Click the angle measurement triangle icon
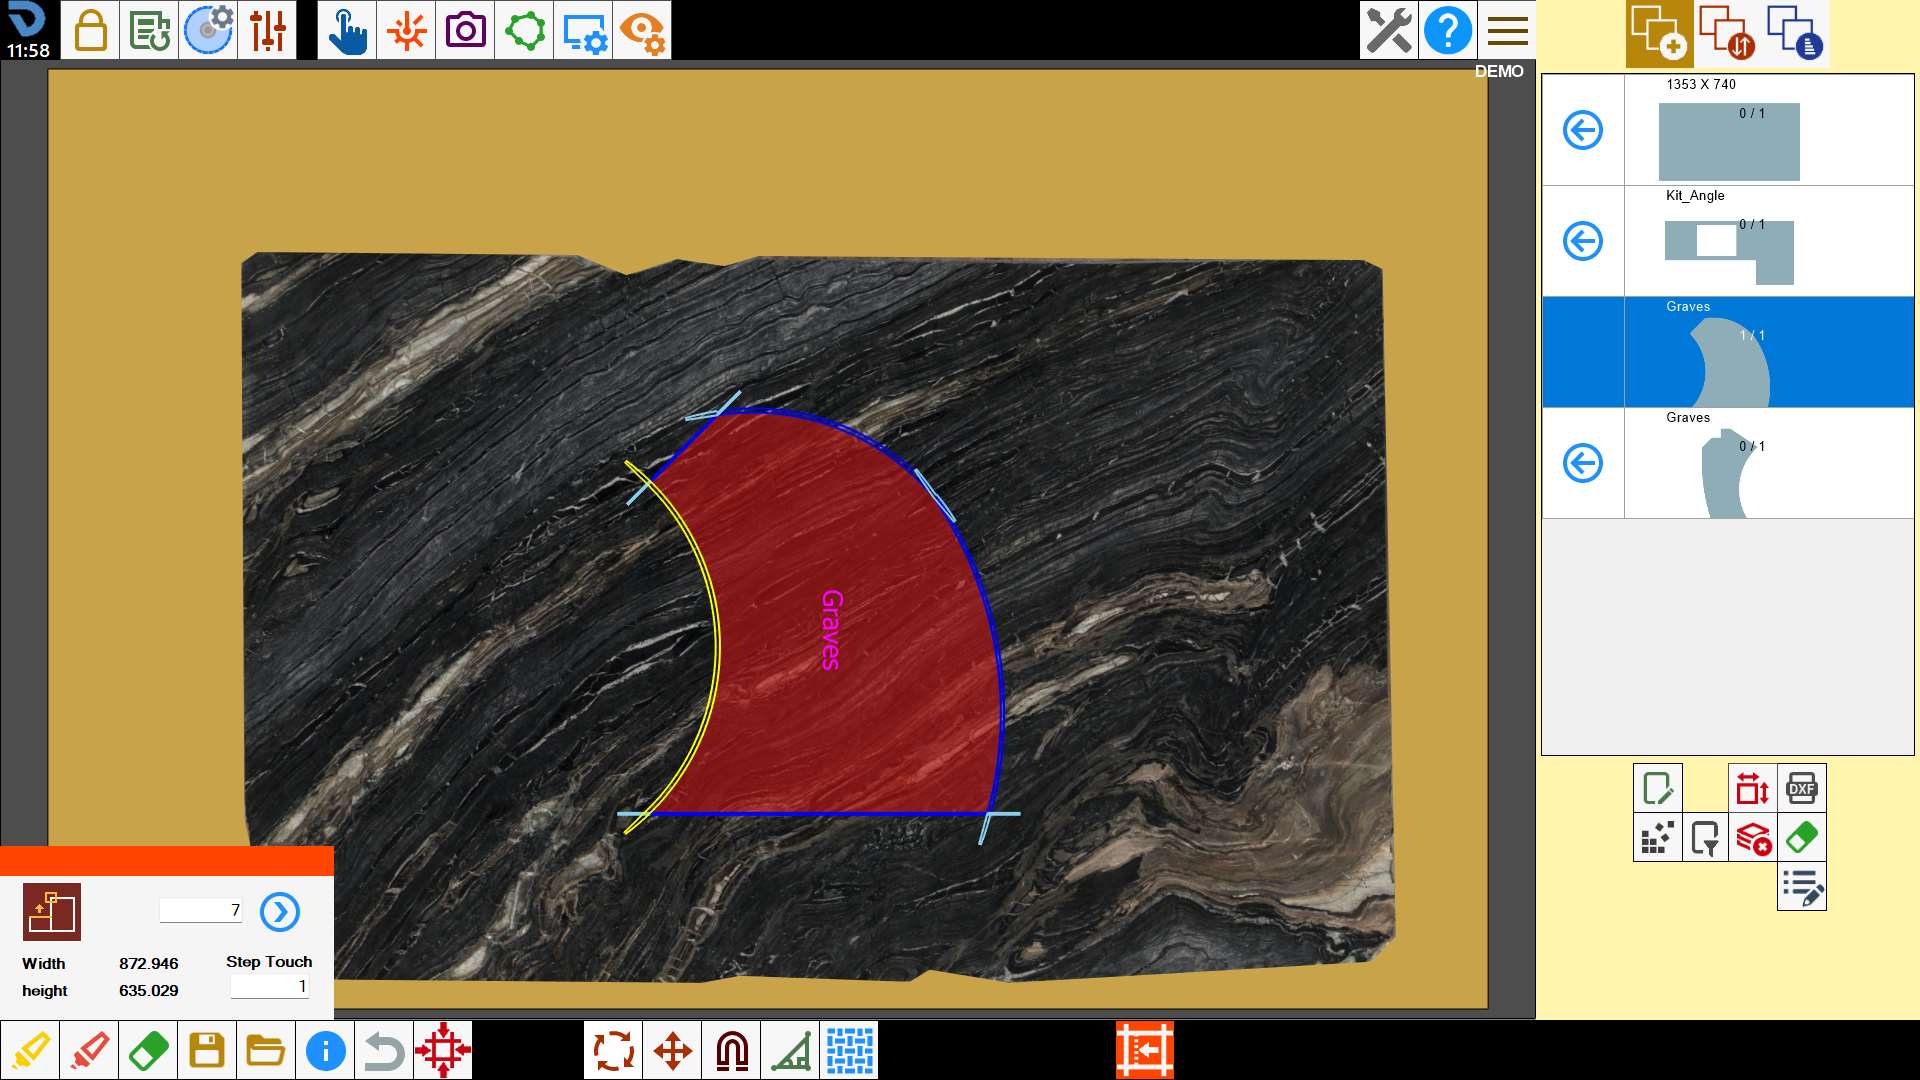This screenshot has height=1080, width=1920. point(790,1050)
